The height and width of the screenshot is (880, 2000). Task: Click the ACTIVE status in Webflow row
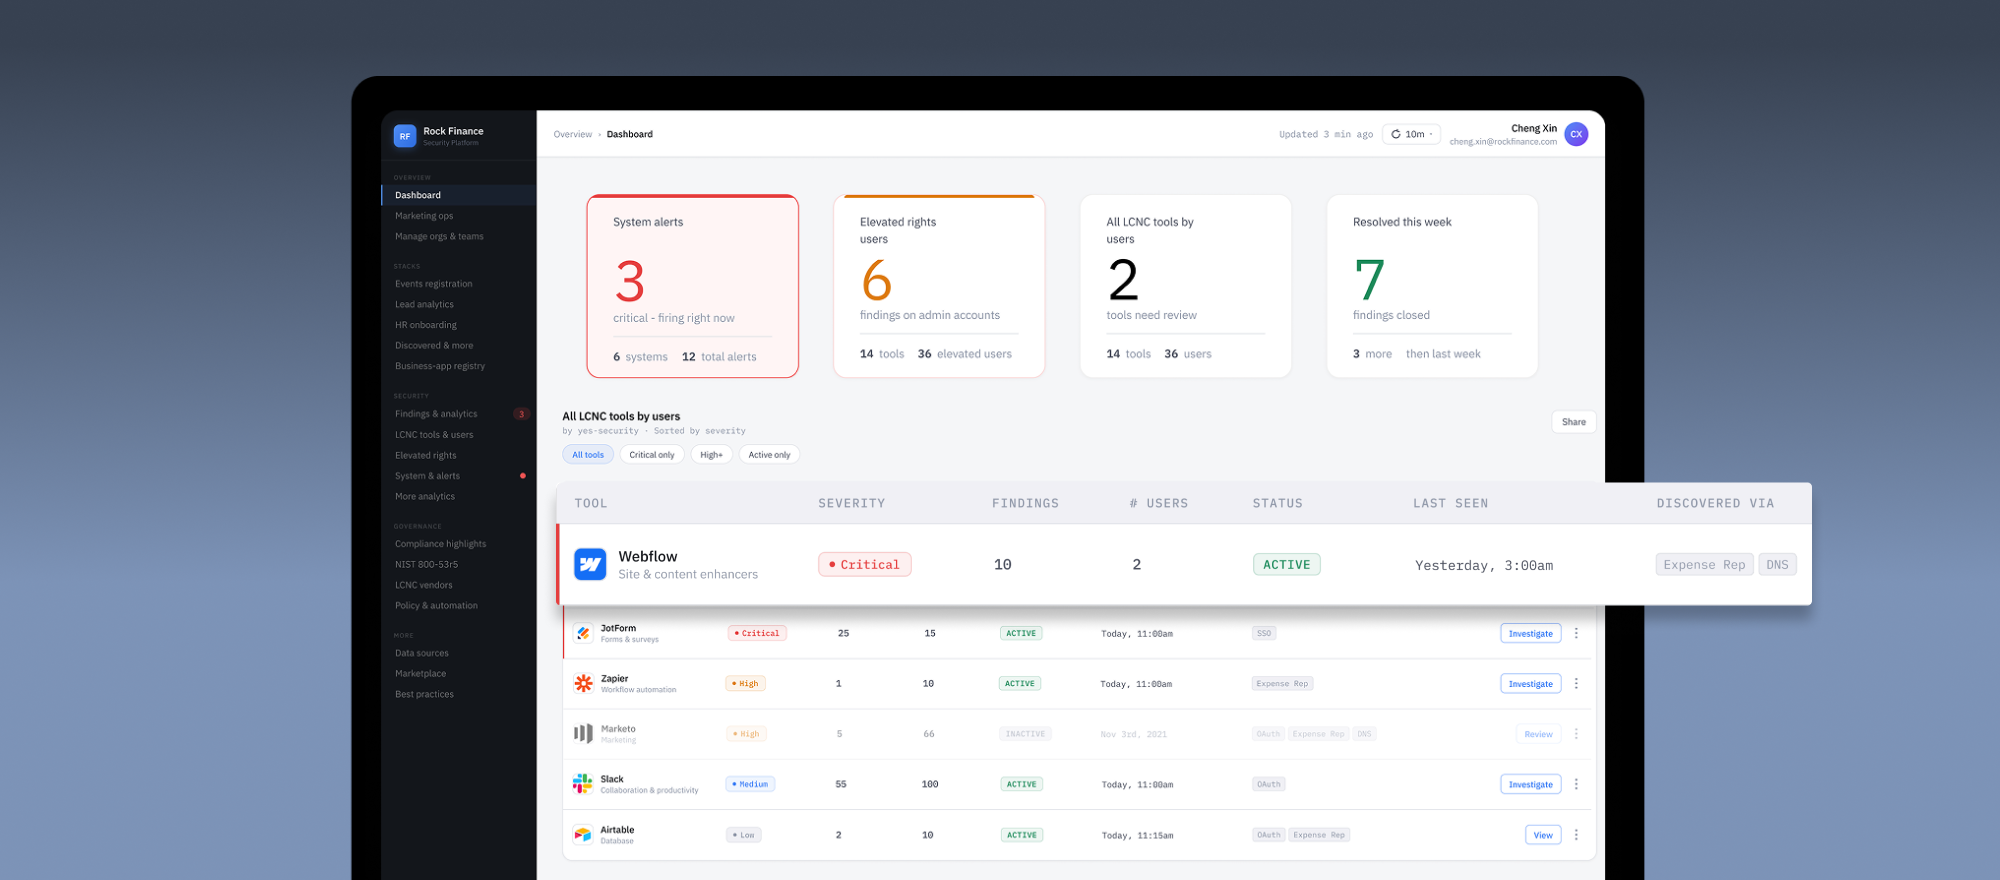pyautogui.click(x=1287, y=564)
